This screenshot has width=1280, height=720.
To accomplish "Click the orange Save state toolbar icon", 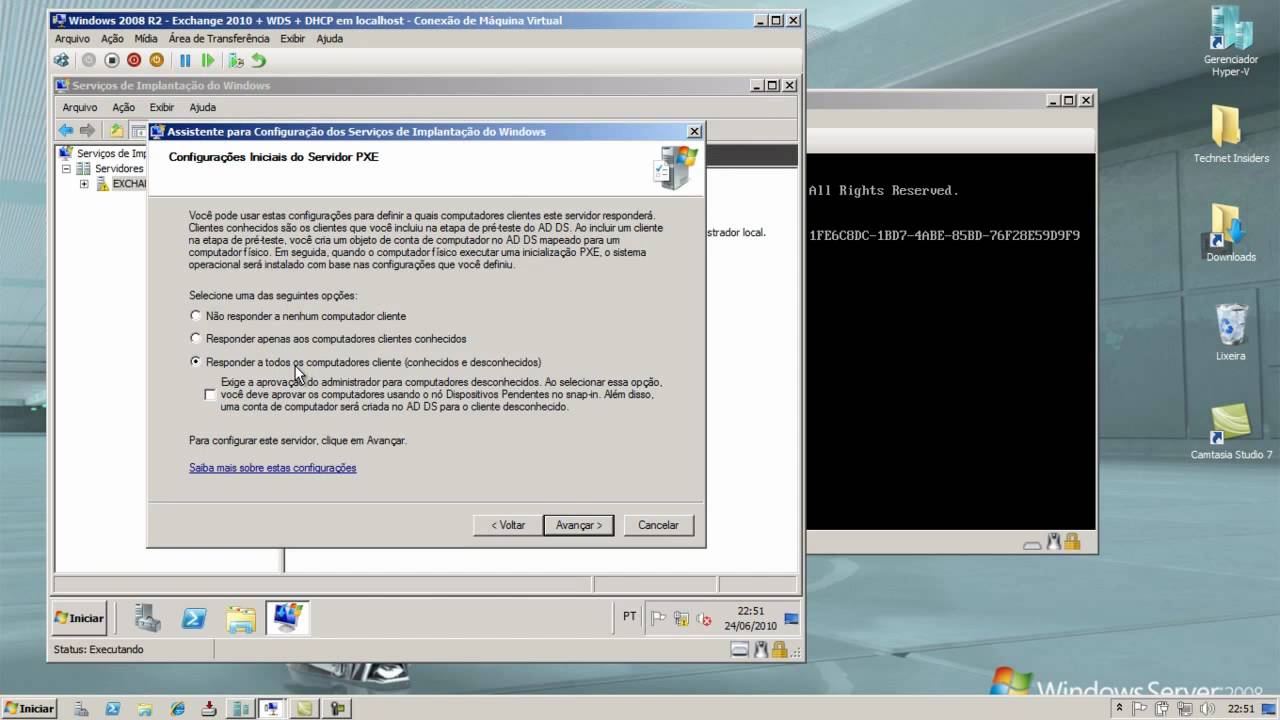I will tap(156, 60).
